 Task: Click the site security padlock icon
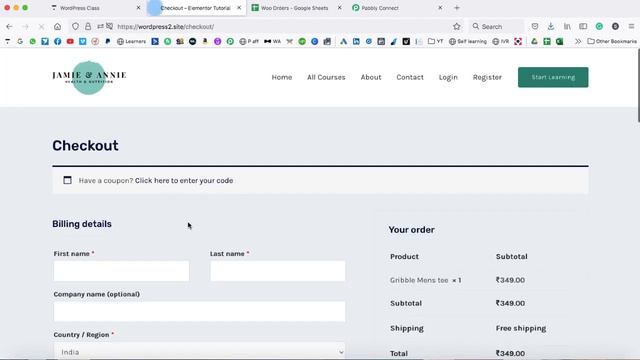[88, 27]
